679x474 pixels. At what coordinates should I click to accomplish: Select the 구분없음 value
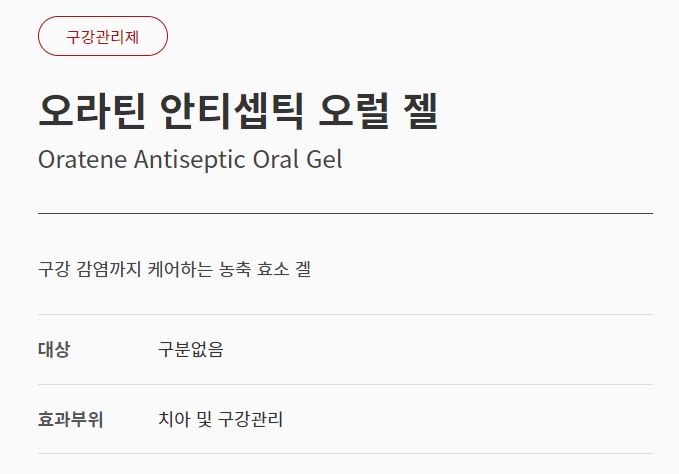190,350
